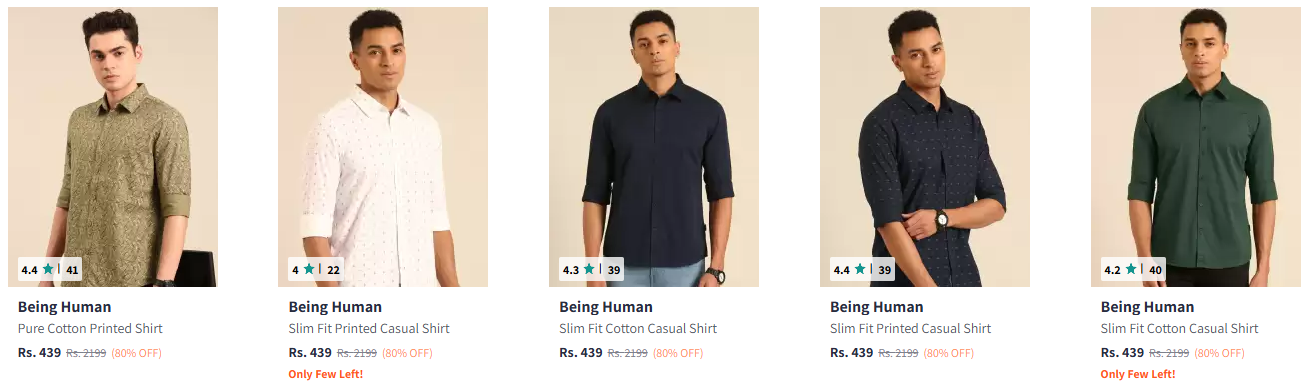
Task: Click Slim Fit Cotton Casual Shirt under navy shirt
Action: [x=638, y=328]
